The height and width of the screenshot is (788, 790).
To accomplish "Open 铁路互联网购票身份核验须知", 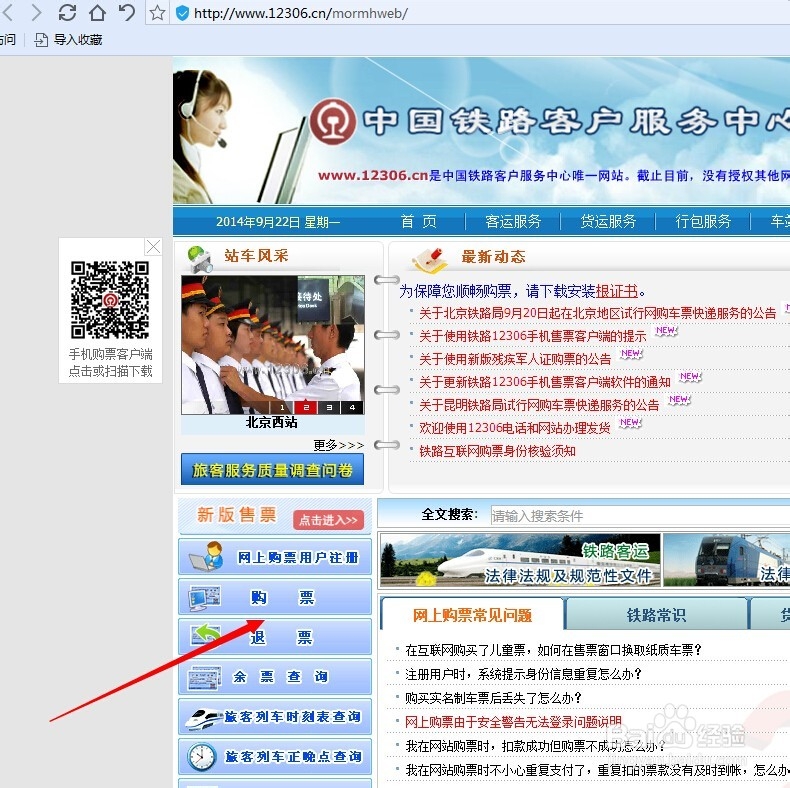I will 497,451.
